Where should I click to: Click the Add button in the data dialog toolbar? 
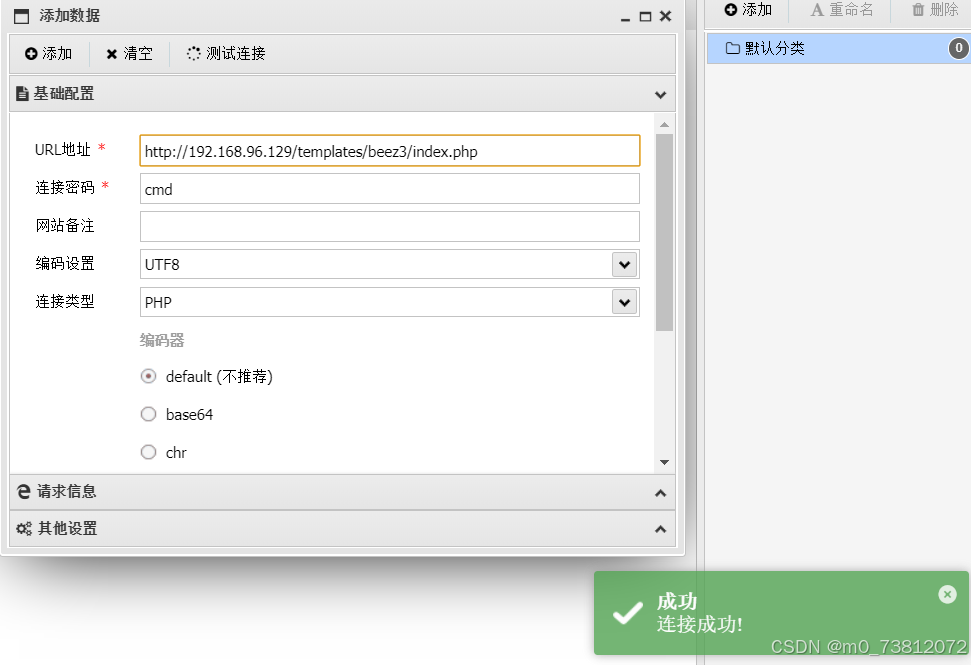coord(49,54)
